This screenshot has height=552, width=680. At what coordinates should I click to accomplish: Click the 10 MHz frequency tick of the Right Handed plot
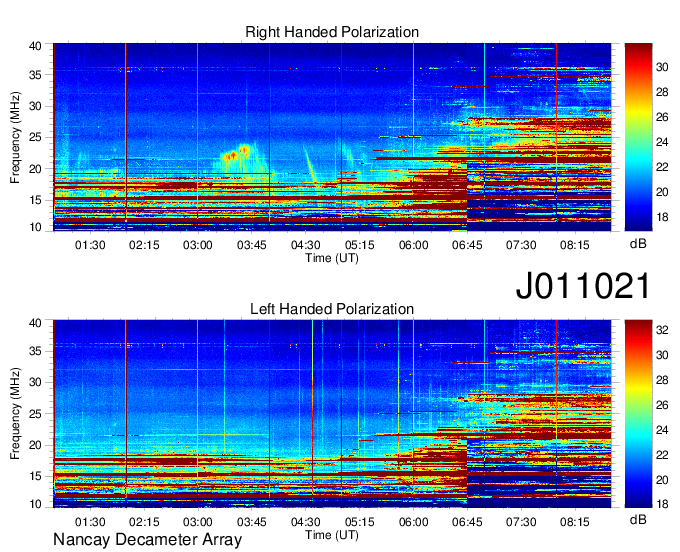[36, 227]
